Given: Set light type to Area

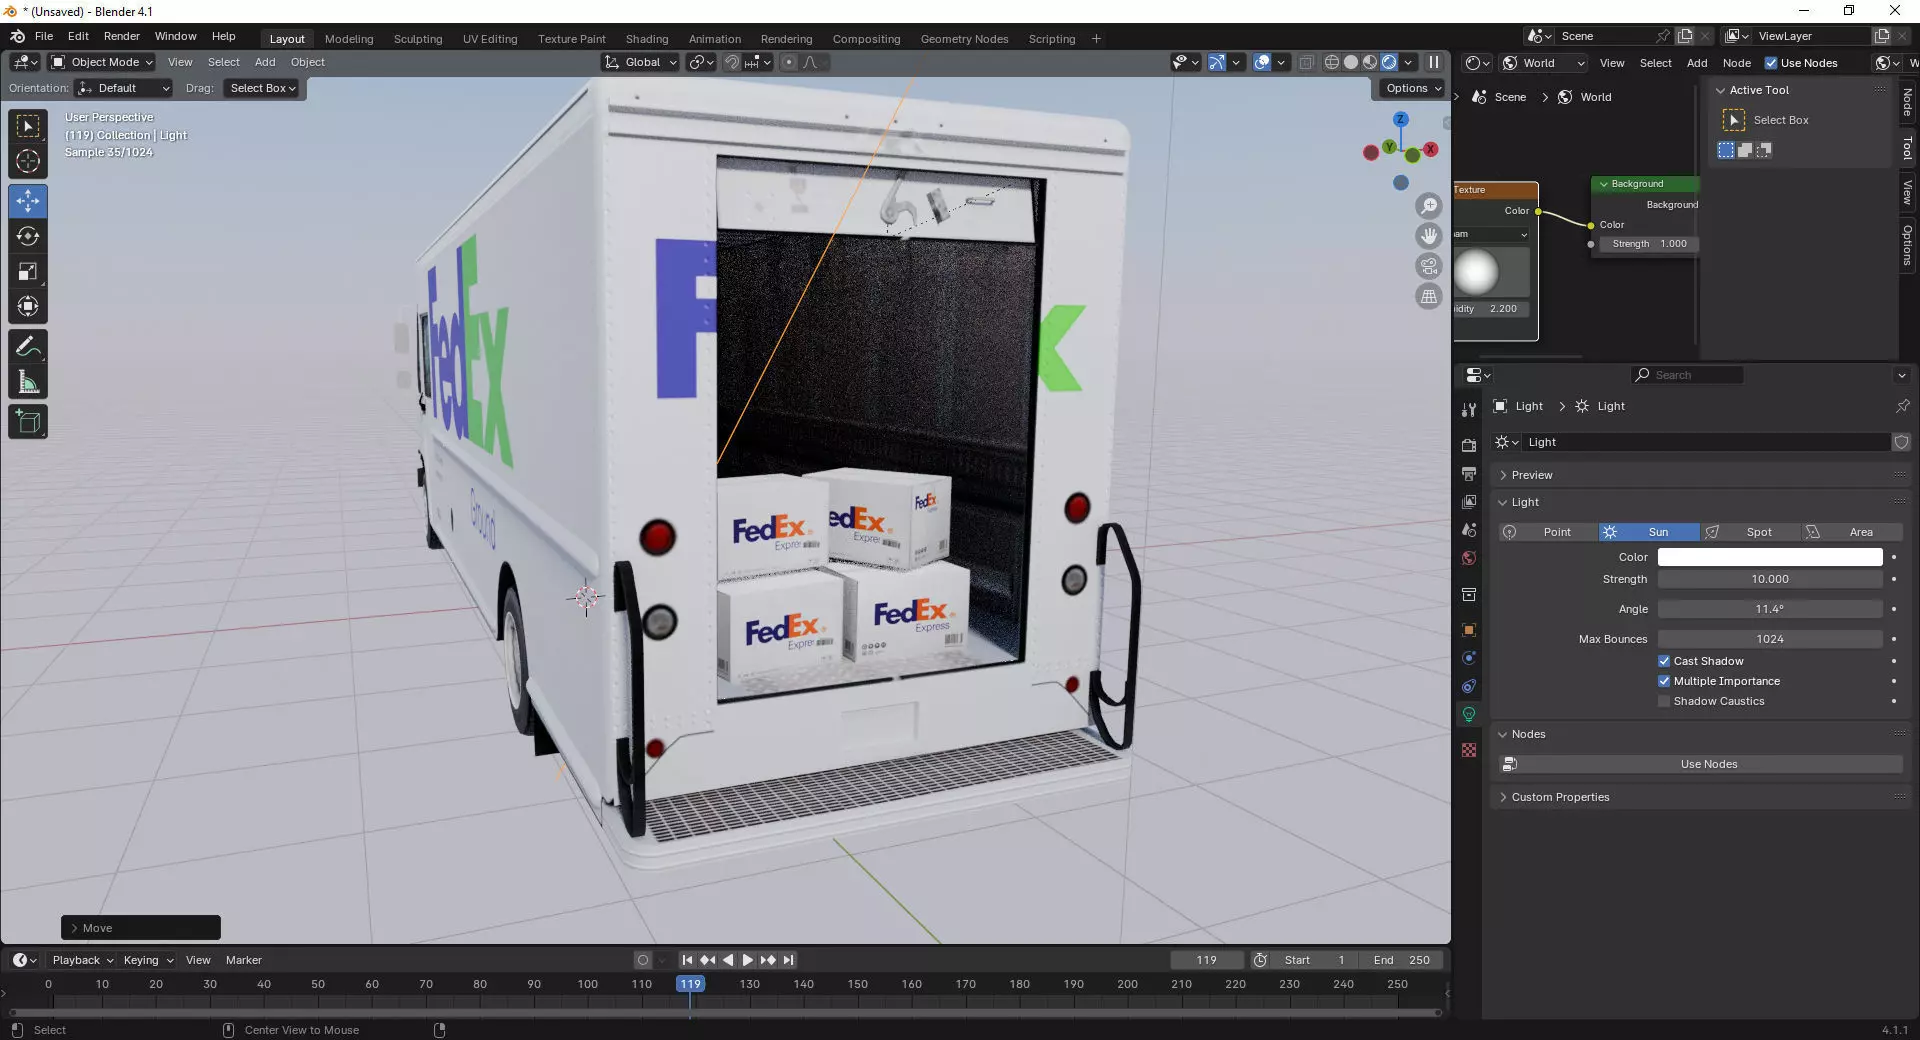Looking at the screenshot, I should point(1851,532).
